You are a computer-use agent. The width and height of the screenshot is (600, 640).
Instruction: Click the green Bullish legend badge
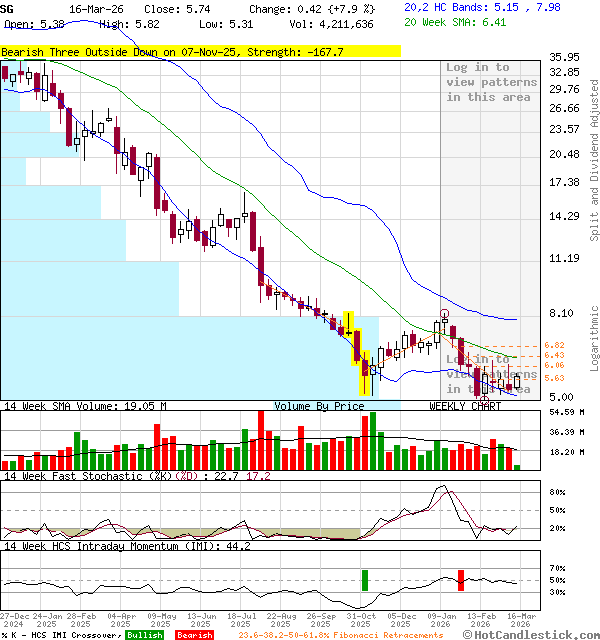tap(144, 635)
